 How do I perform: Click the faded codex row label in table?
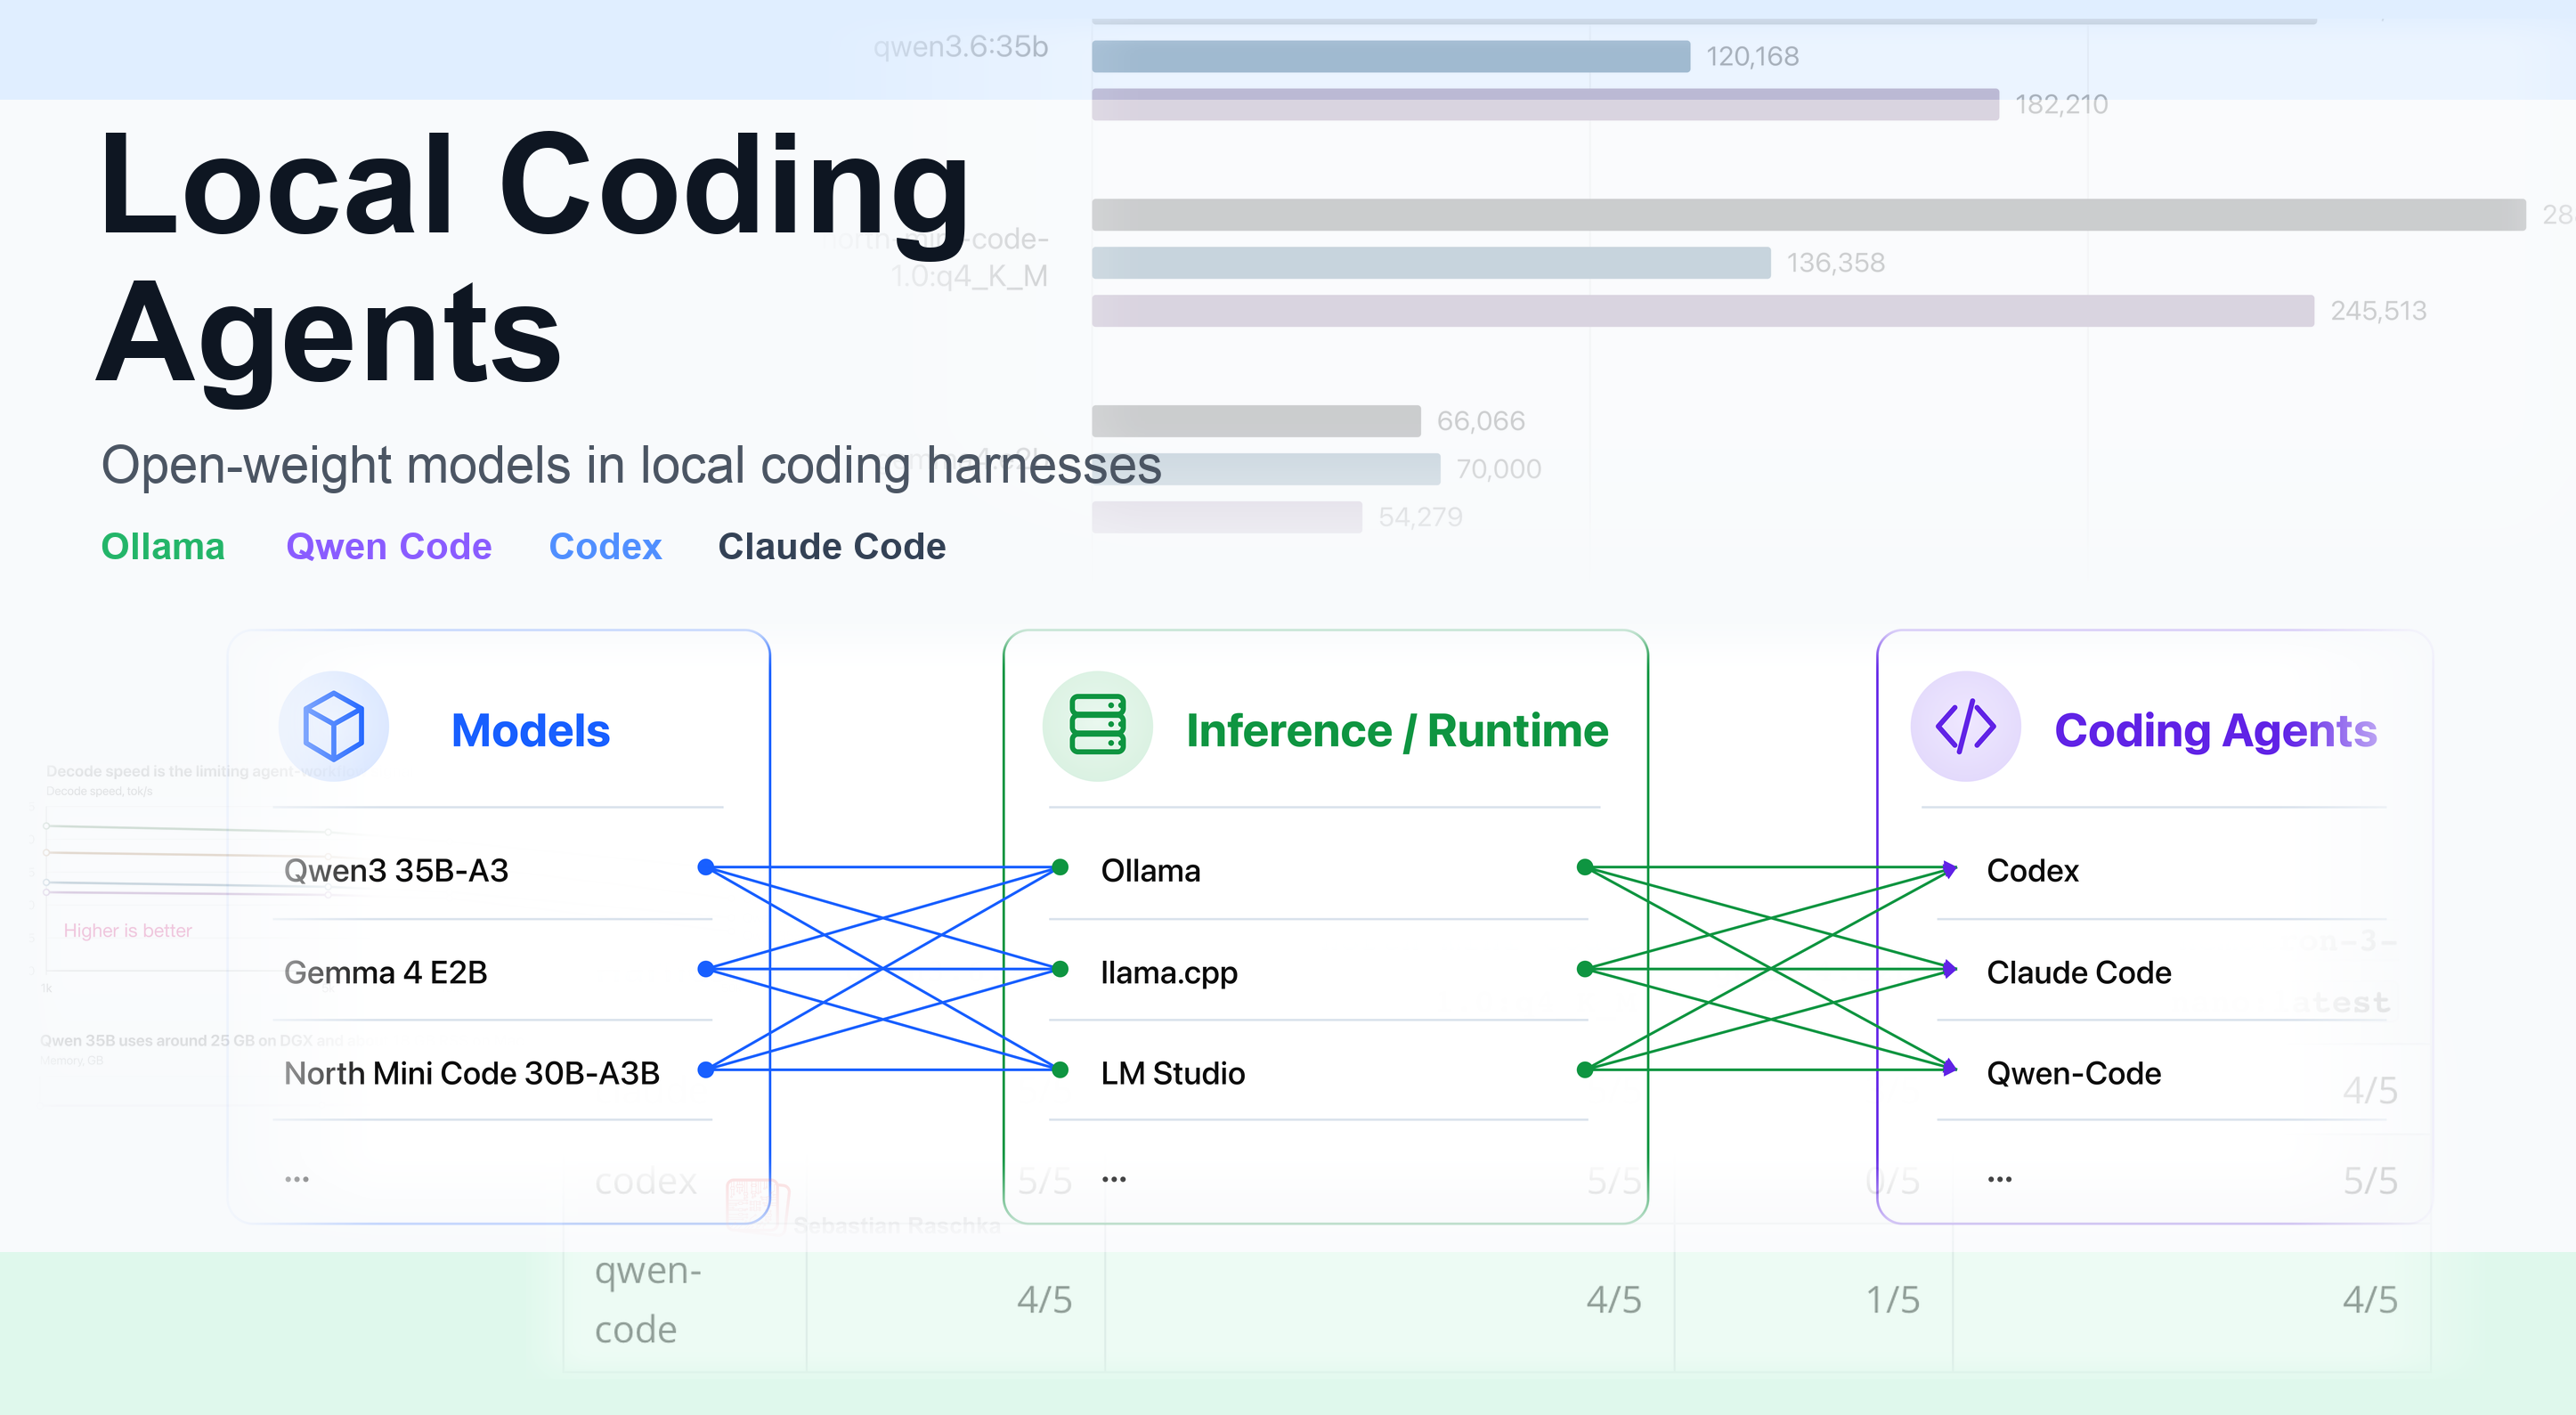[645, 1181]
